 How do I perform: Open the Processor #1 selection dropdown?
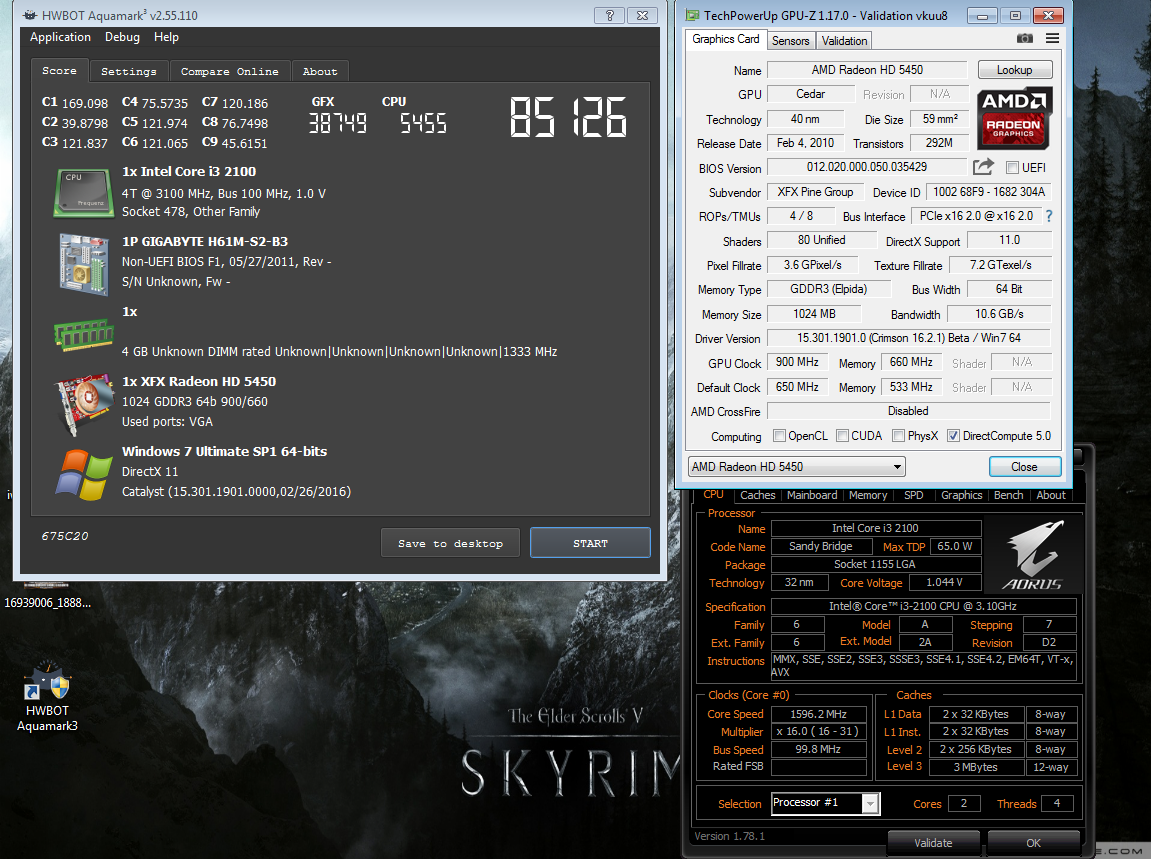tap(825, 802)
